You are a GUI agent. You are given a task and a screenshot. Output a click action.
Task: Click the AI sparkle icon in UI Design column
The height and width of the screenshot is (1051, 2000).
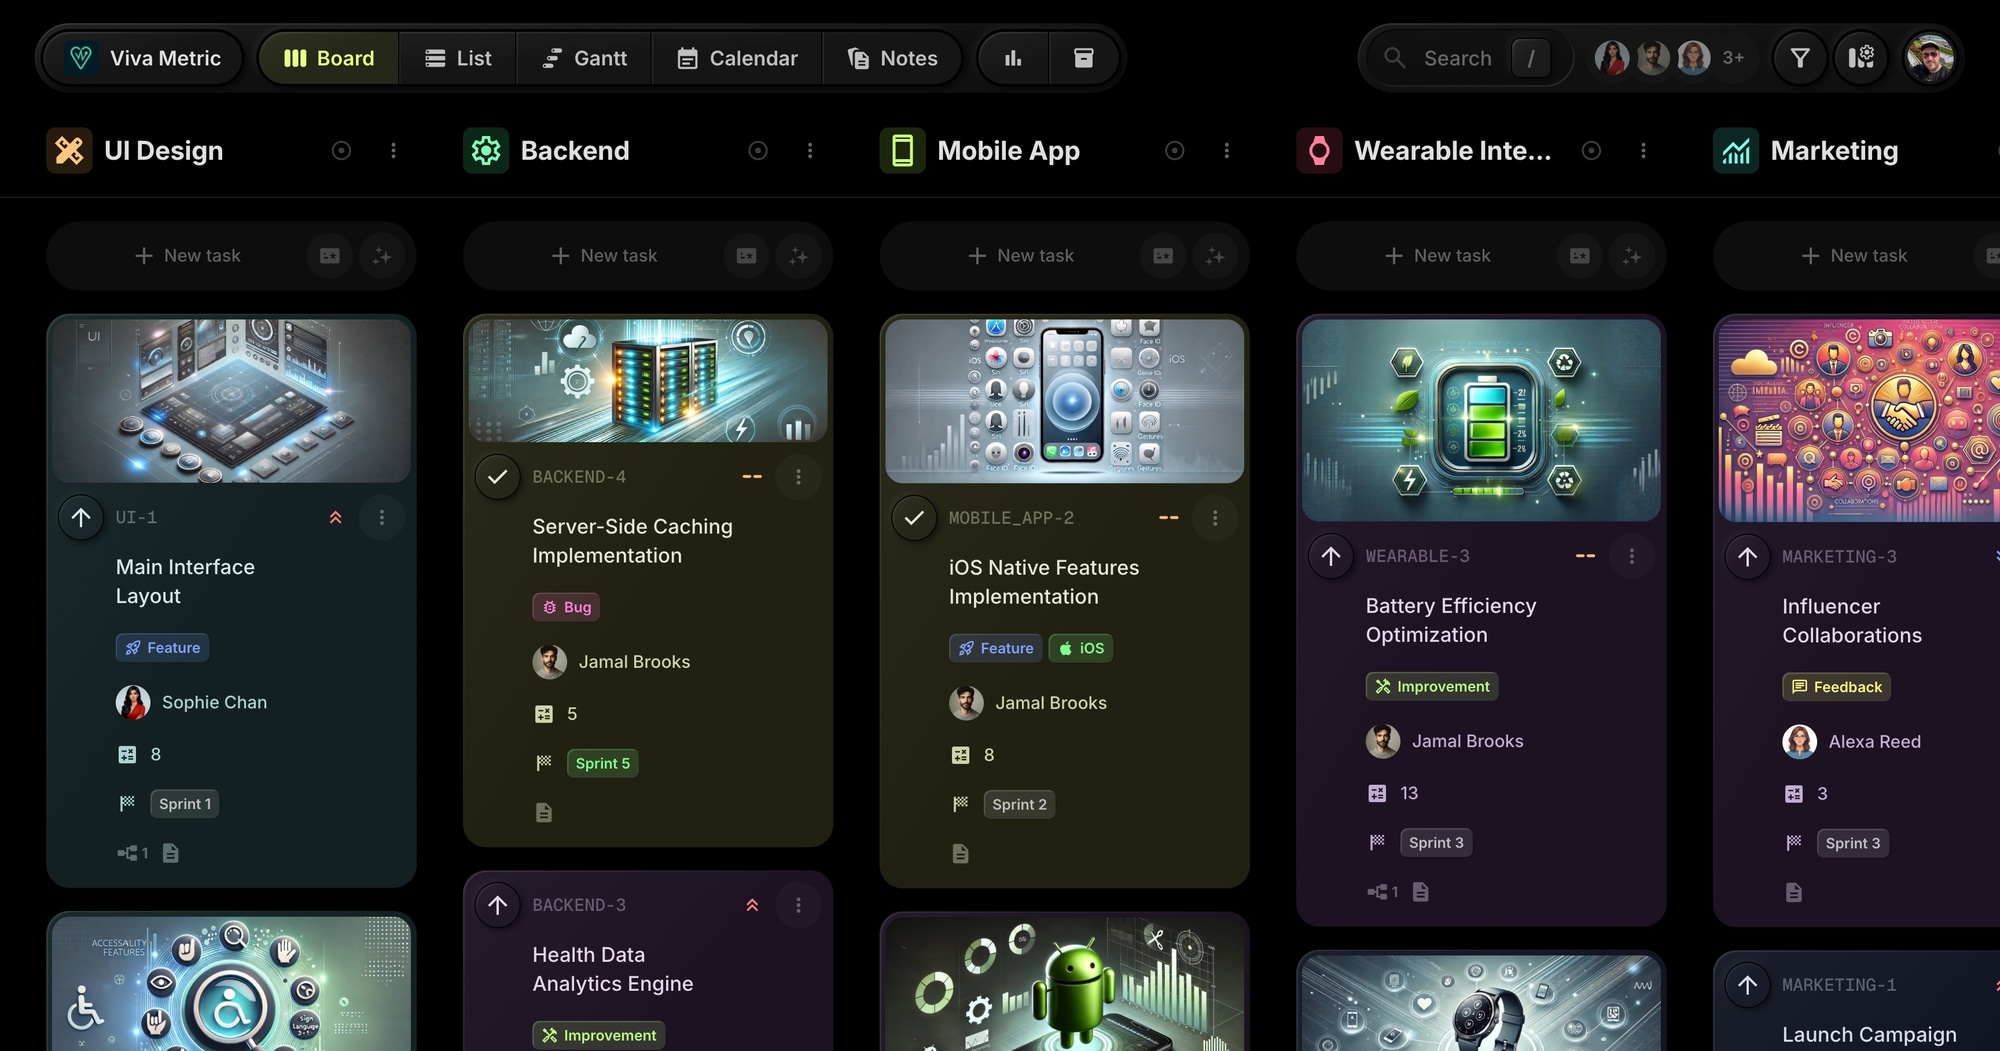click(381, 256)
